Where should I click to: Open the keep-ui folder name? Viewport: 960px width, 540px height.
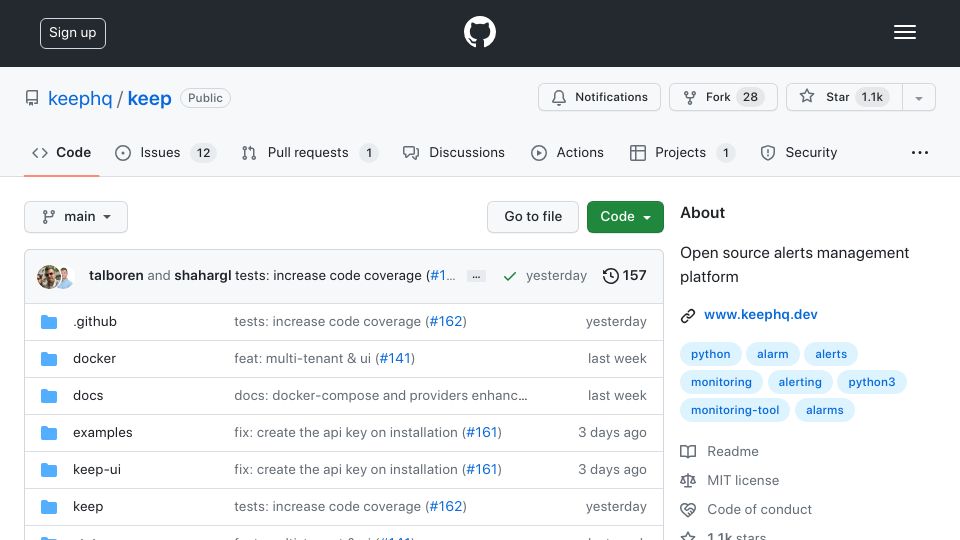coord(97,470)
